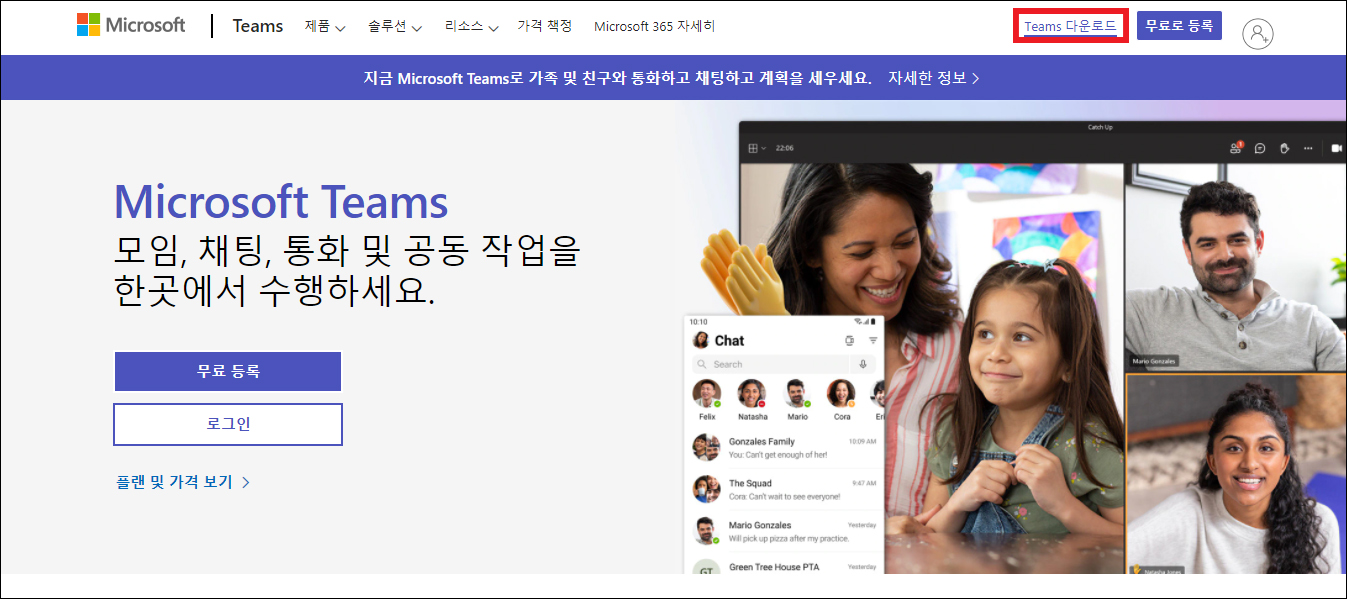The image size is (1347, 599).
Task: Click the Teams 다운로드 link
Action: pos(1071,26)
